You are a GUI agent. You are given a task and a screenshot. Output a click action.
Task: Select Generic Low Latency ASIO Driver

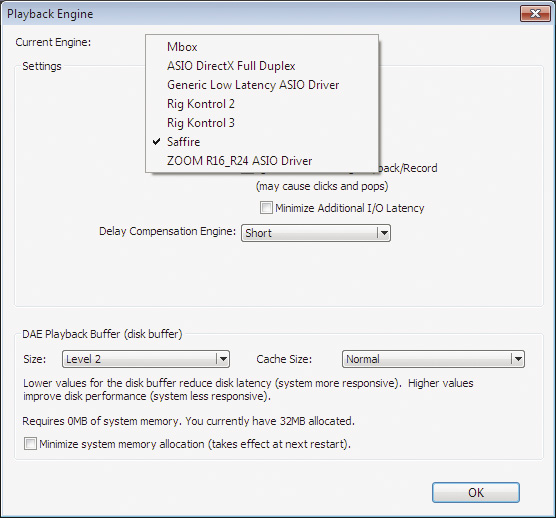coord(262,85)
